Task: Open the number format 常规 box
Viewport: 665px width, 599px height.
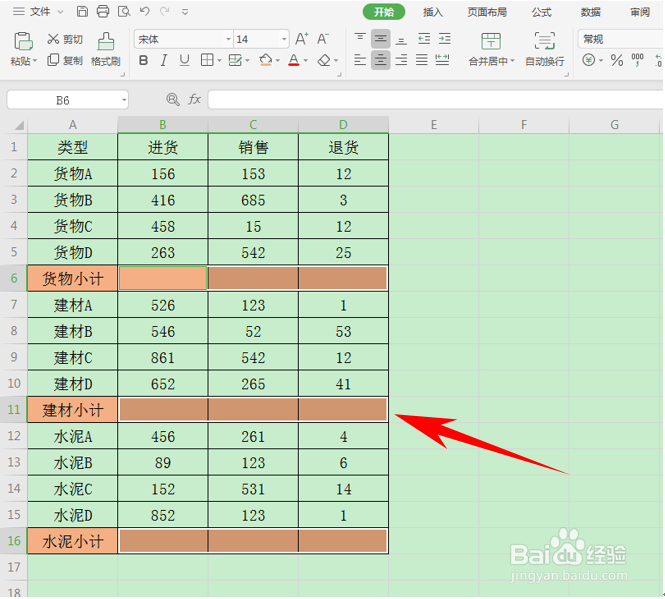Action: pos(620,39)
